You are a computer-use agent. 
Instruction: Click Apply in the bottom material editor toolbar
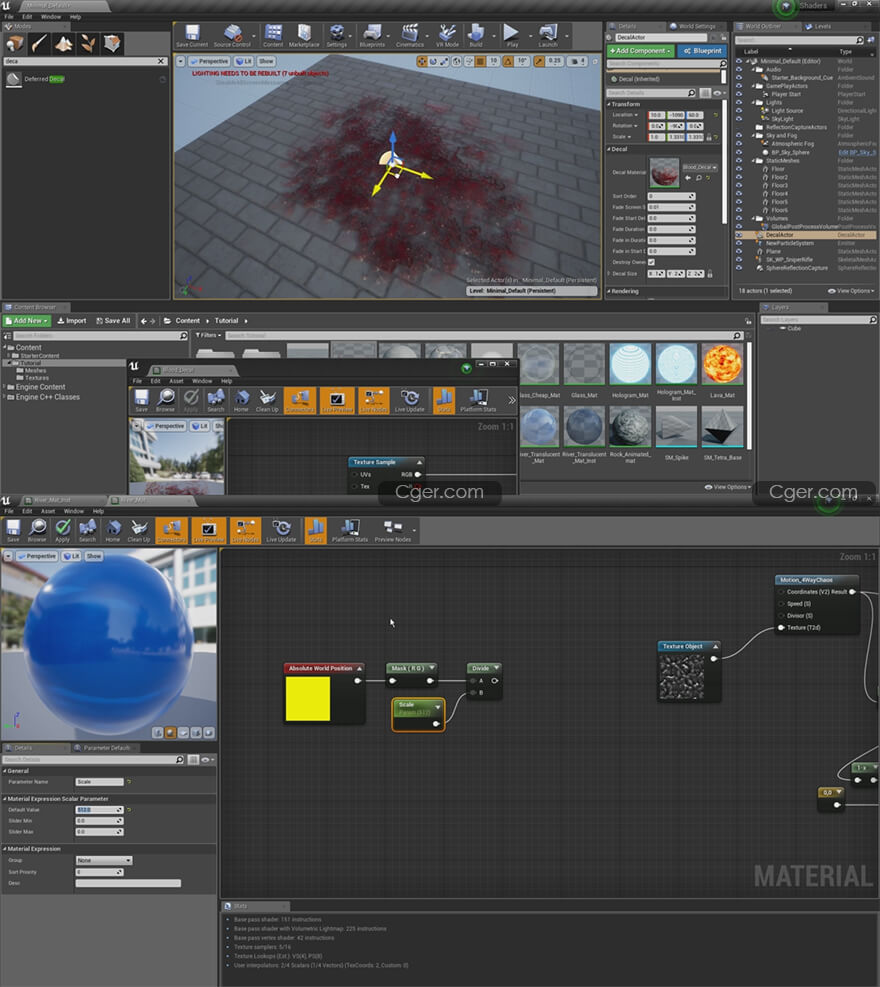point(62,531)
